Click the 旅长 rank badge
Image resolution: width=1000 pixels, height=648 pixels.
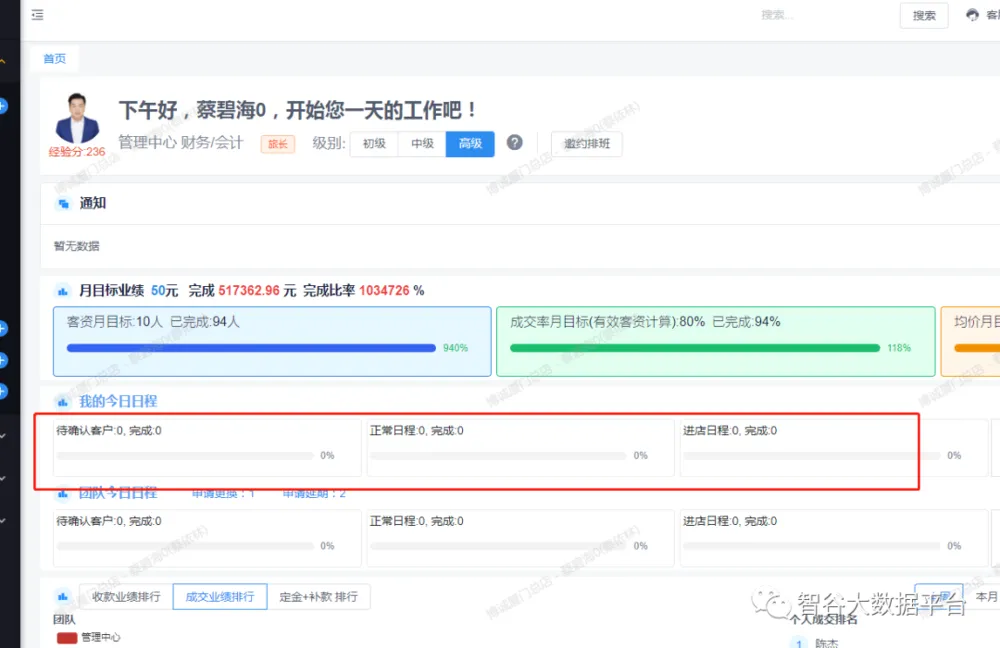277,144
